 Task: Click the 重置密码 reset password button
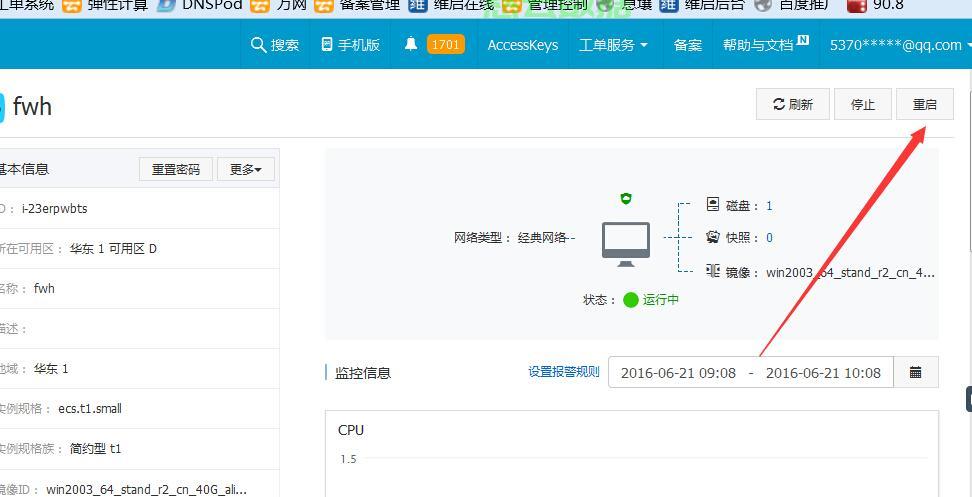point(176,169)
